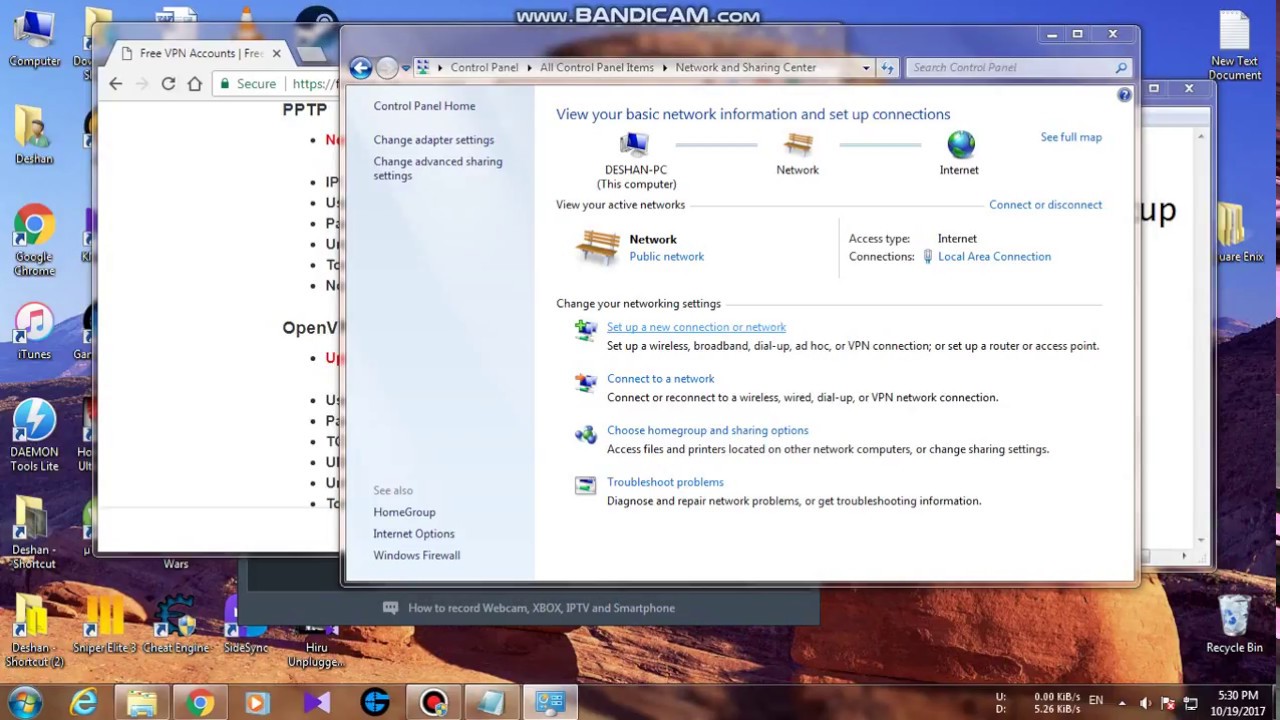The height and width of the screenshot is (720, 1280).
Task: Click the DESHAN-PC computer icon
Action: click(634, 145)
